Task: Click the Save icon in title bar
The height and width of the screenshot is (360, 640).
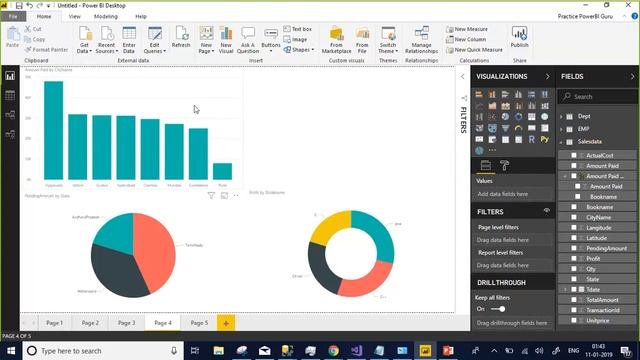Action: pos(19,5)
